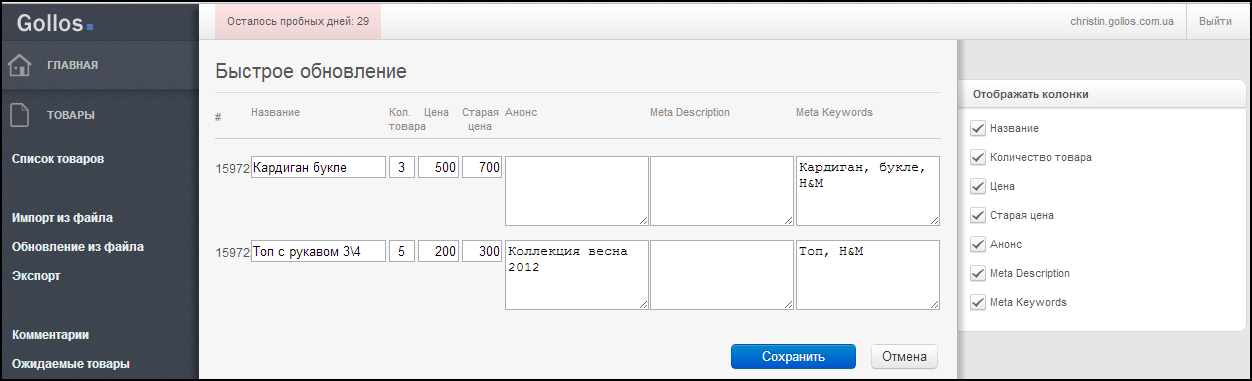Screen dimensions: 1252x381
Task: Click the christin.gollos.com.ua link
Action: tap(1122, 21)
